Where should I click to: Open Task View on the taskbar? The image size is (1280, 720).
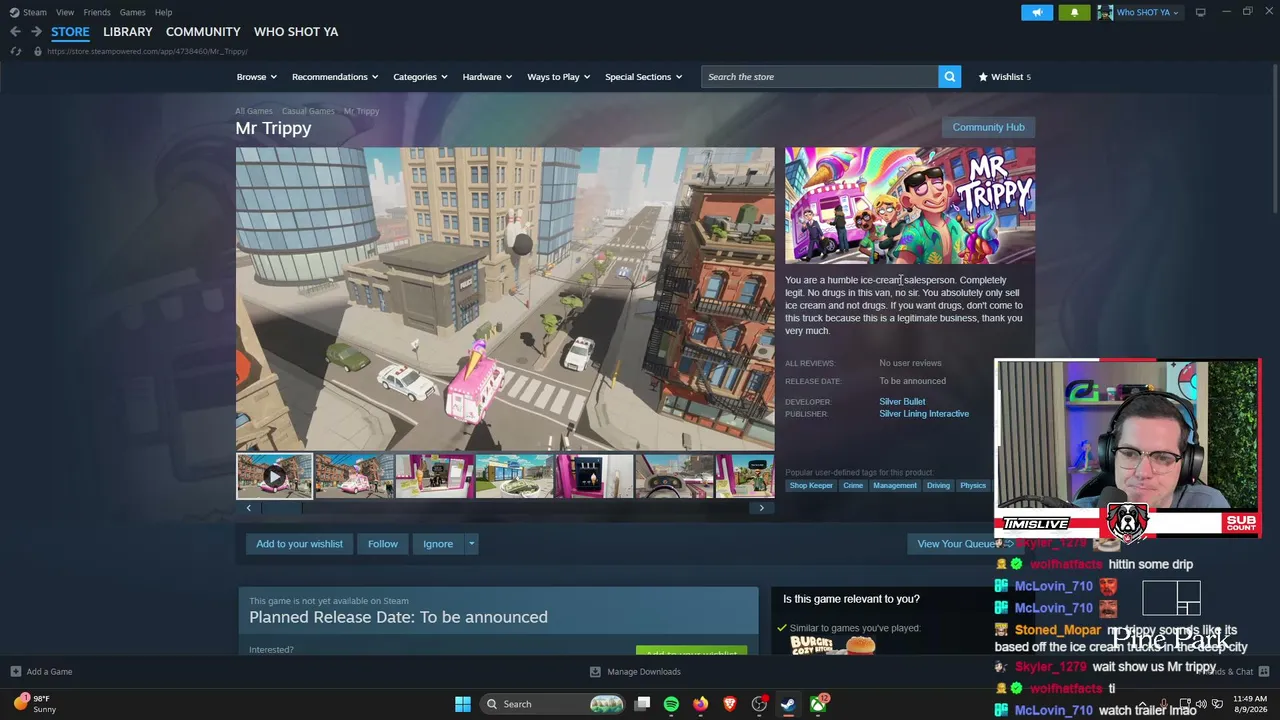(643, 704)
